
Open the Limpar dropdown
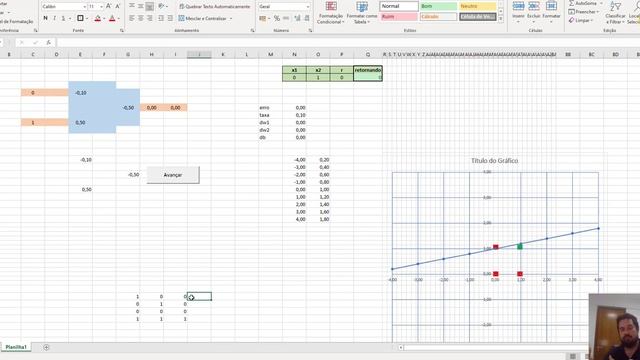click(x=581, y=20)
